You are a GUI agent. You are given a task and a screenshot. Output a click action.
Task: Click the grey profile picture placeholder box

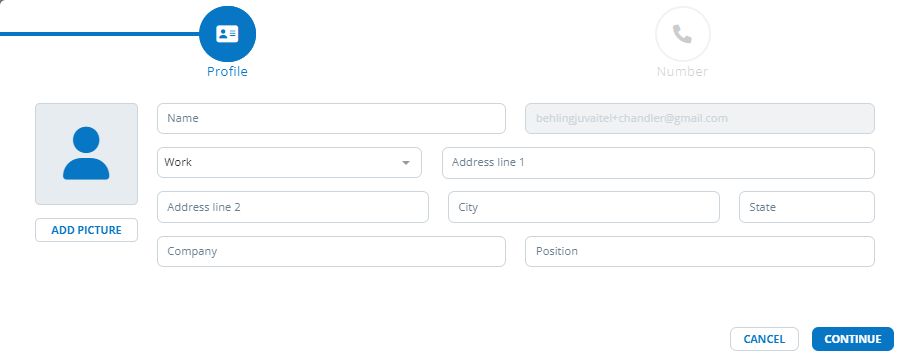coord(87,154)
